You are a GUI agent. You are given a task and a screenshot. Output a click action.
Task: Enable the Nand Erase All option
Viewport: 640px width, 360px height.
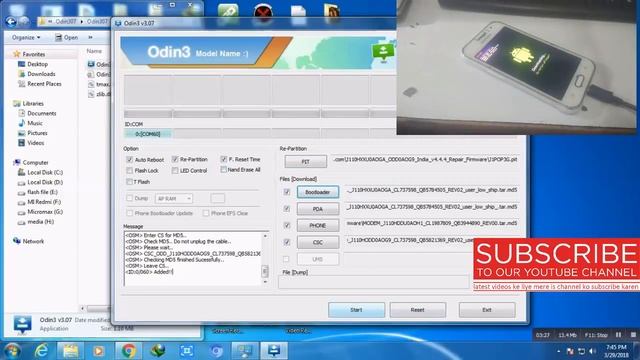(223, 169)
